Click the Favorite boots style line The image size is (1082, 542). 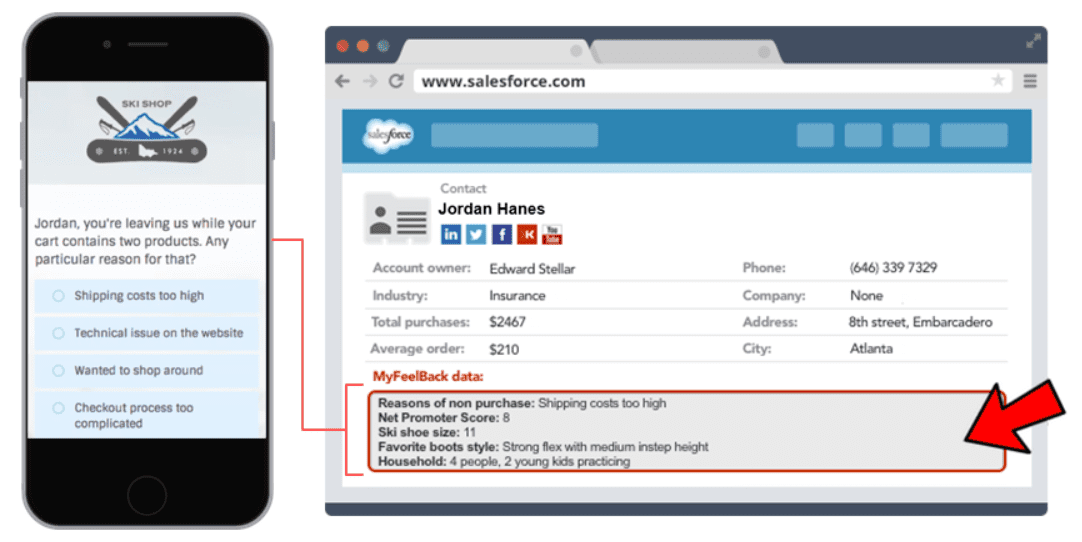(x=543, y=447)
